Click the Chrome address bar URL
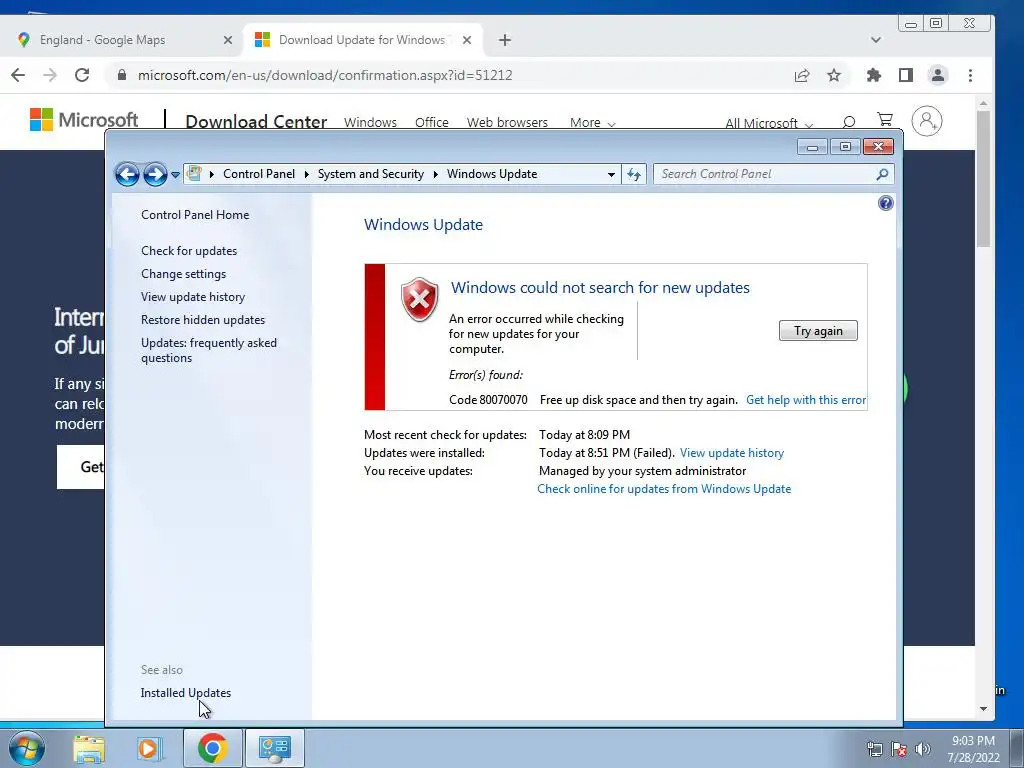Image resolution: width=1024 pixels, height=768 pixels. pos(325,75)
